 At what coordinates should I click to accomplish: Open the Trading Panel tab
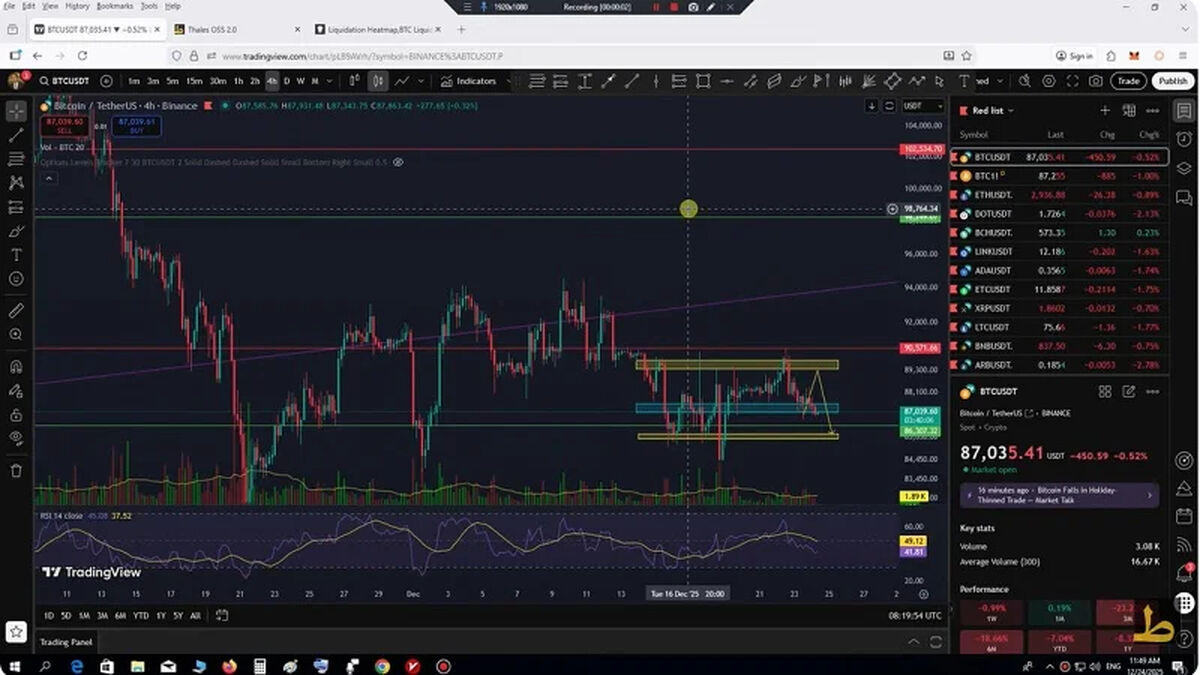[66, 642]
